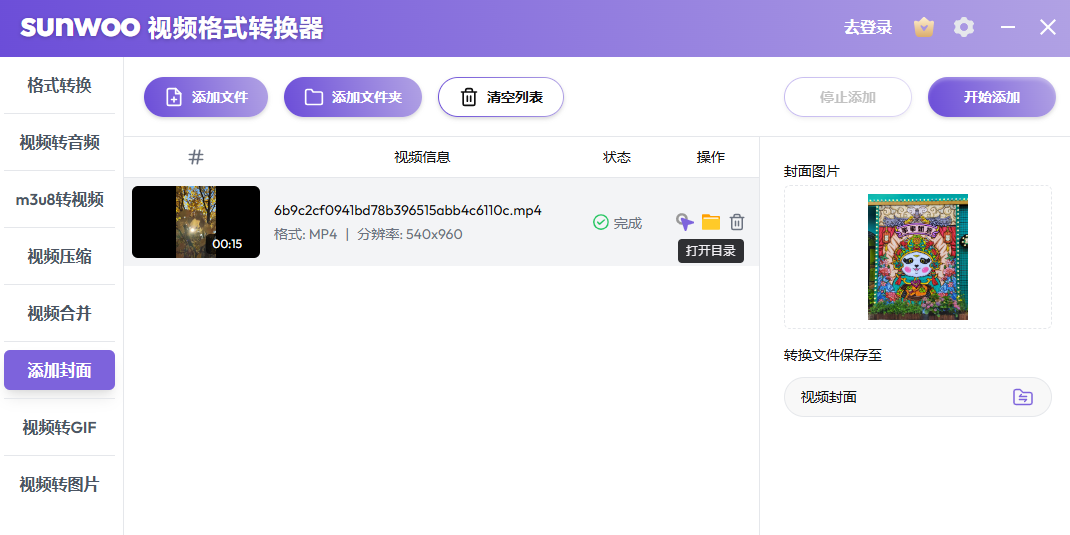
Task: Go to 视频压缩 section
Action: [x=59, y=256]
